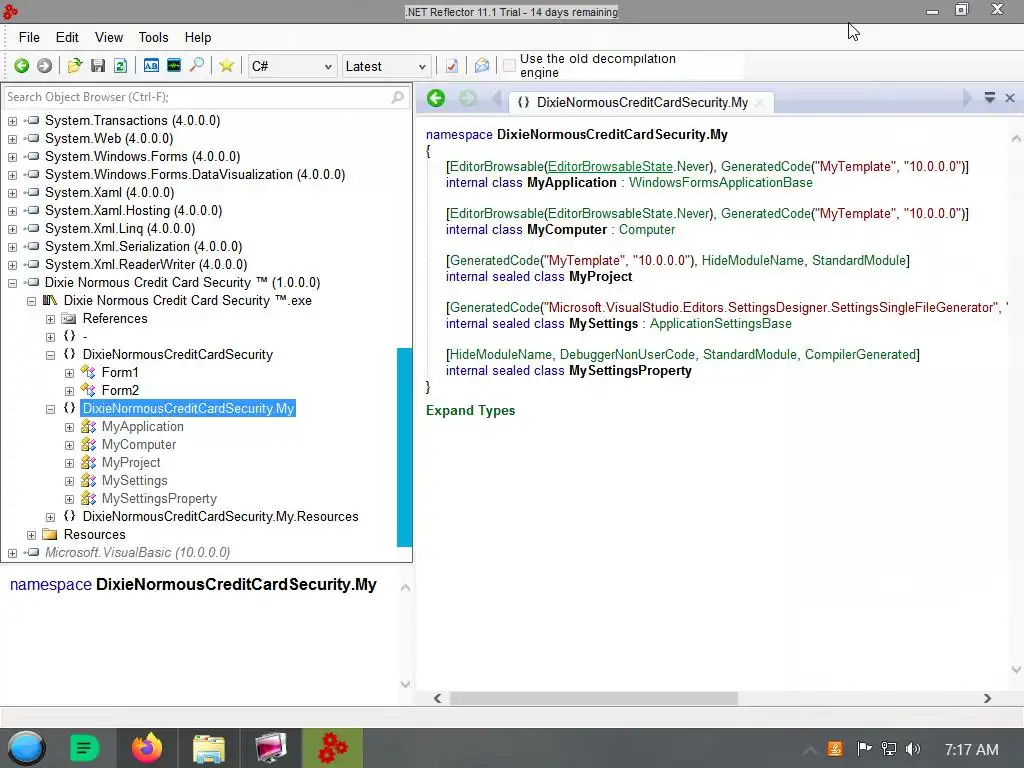1024x768 pixels.
Task: Click the Expand Types link
Action: coord(470,410)
